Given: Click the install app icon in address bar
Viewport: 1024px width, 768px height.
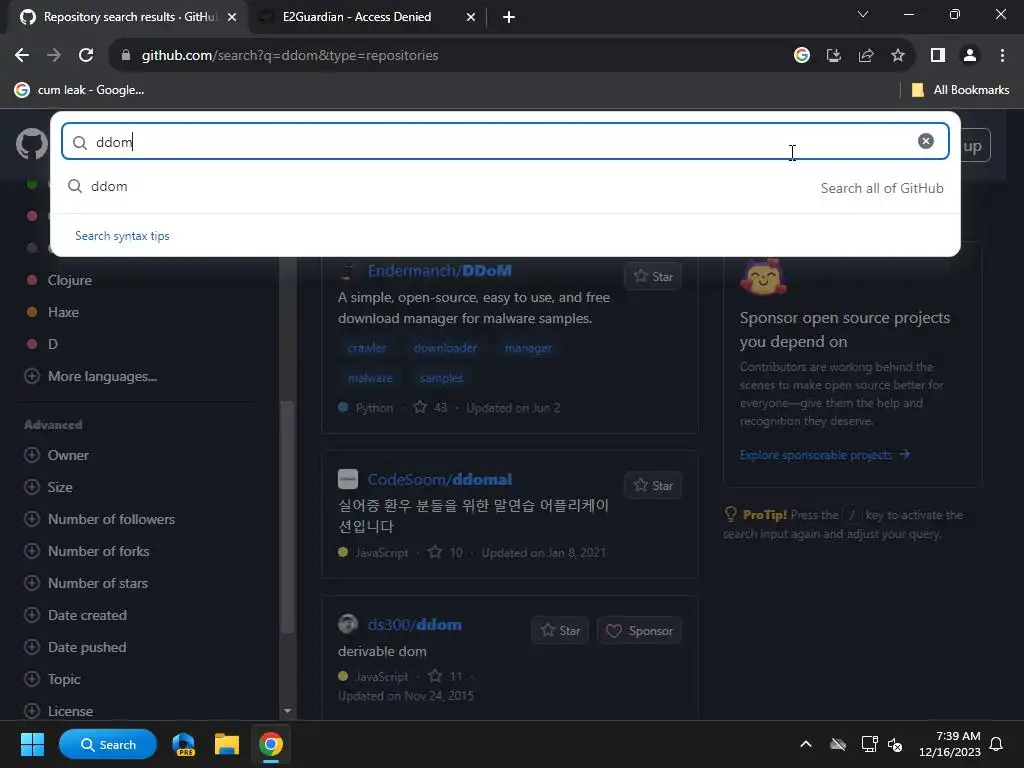Looking at the screenshot, I should pyautogui.click(x=834, y=56).
